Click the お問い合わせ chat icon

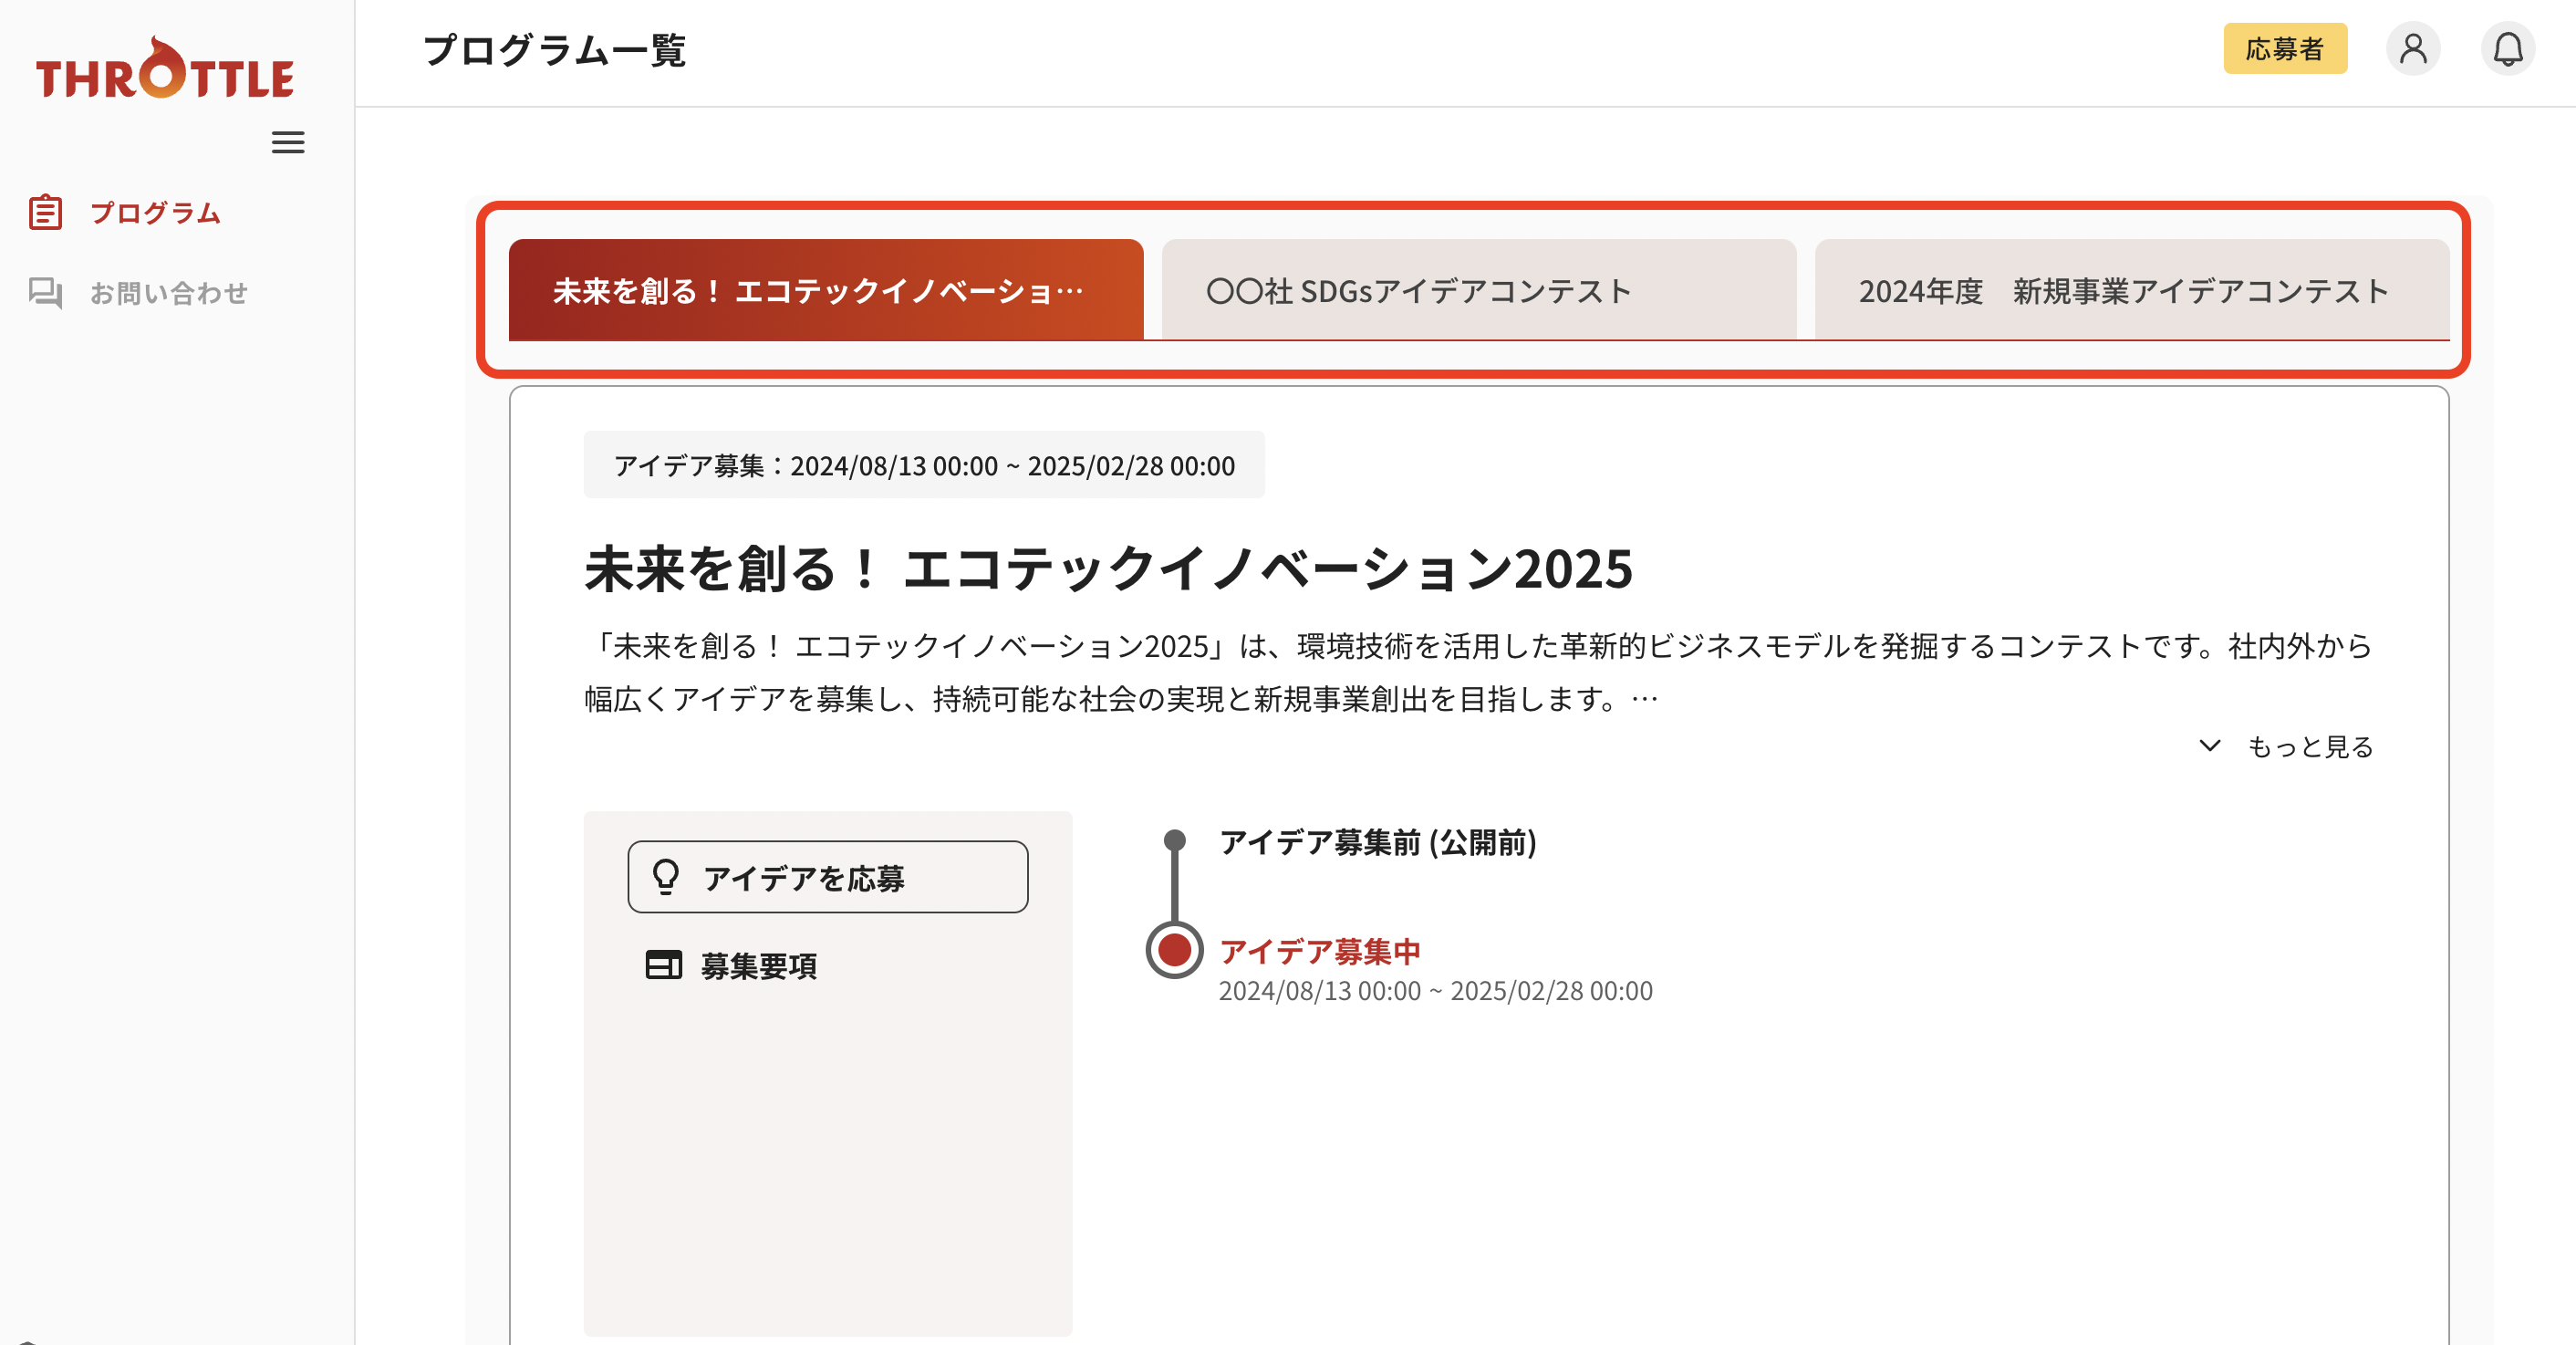(x=46, y=293)
